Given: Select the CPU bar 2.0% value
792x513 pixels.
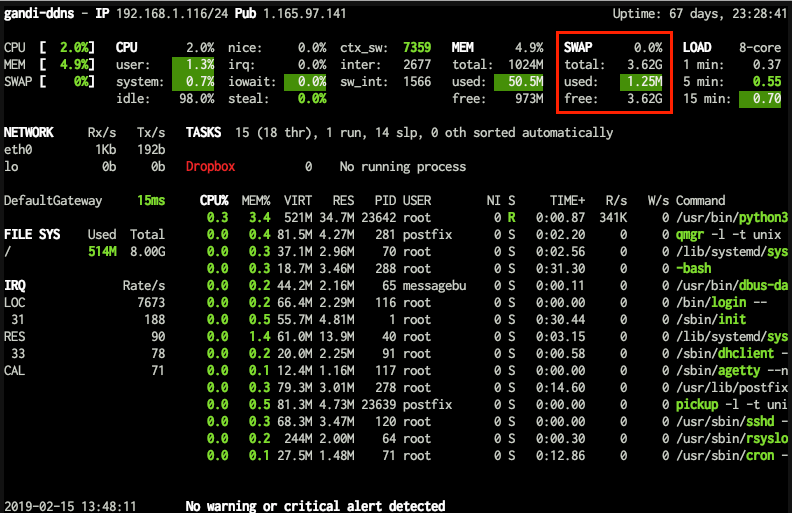Looking at the screenshot, I should (74, 47).
